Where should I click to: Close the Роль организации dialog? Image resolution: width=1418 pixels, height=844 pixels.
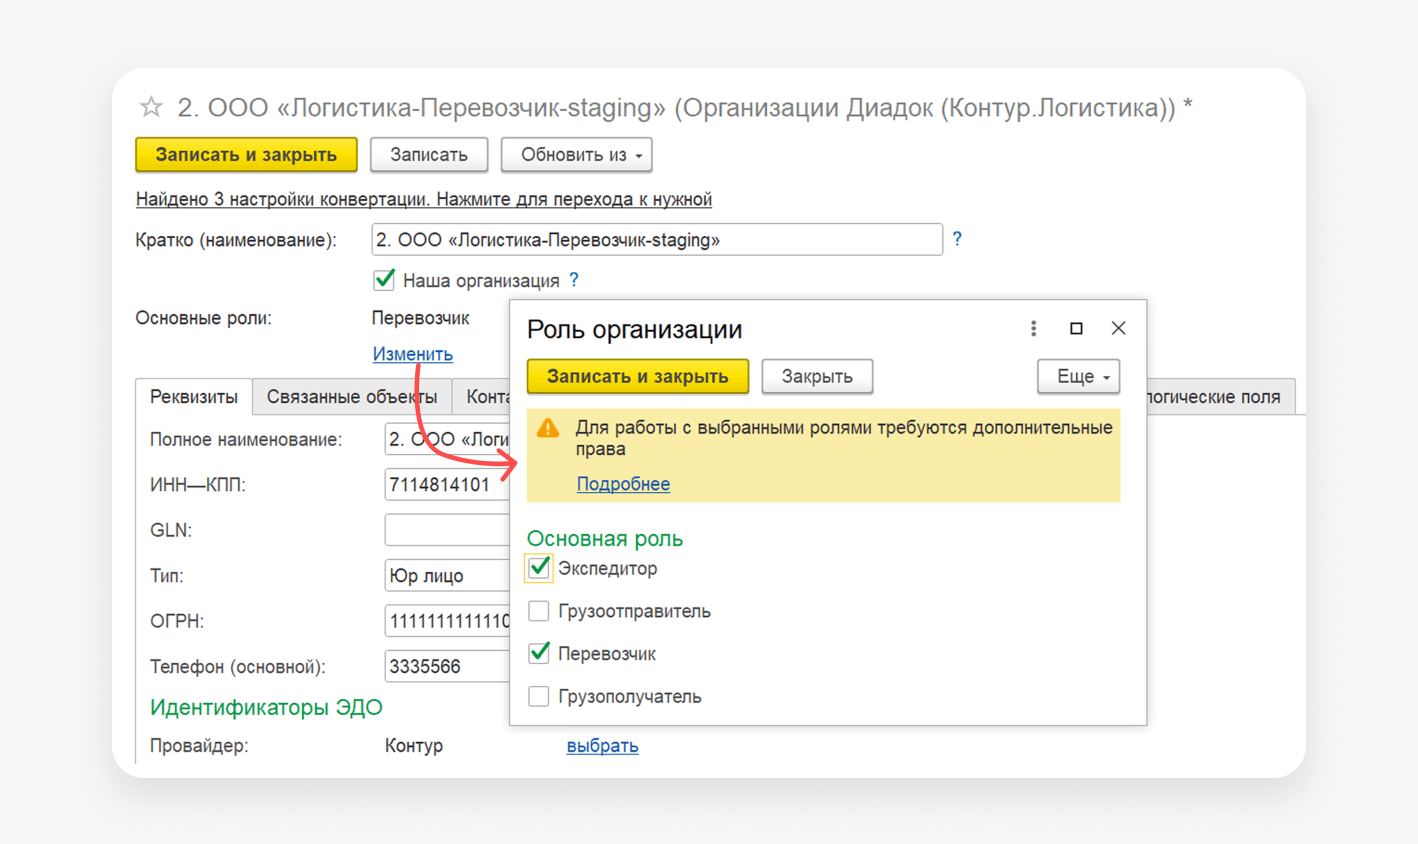(1118, 329)
